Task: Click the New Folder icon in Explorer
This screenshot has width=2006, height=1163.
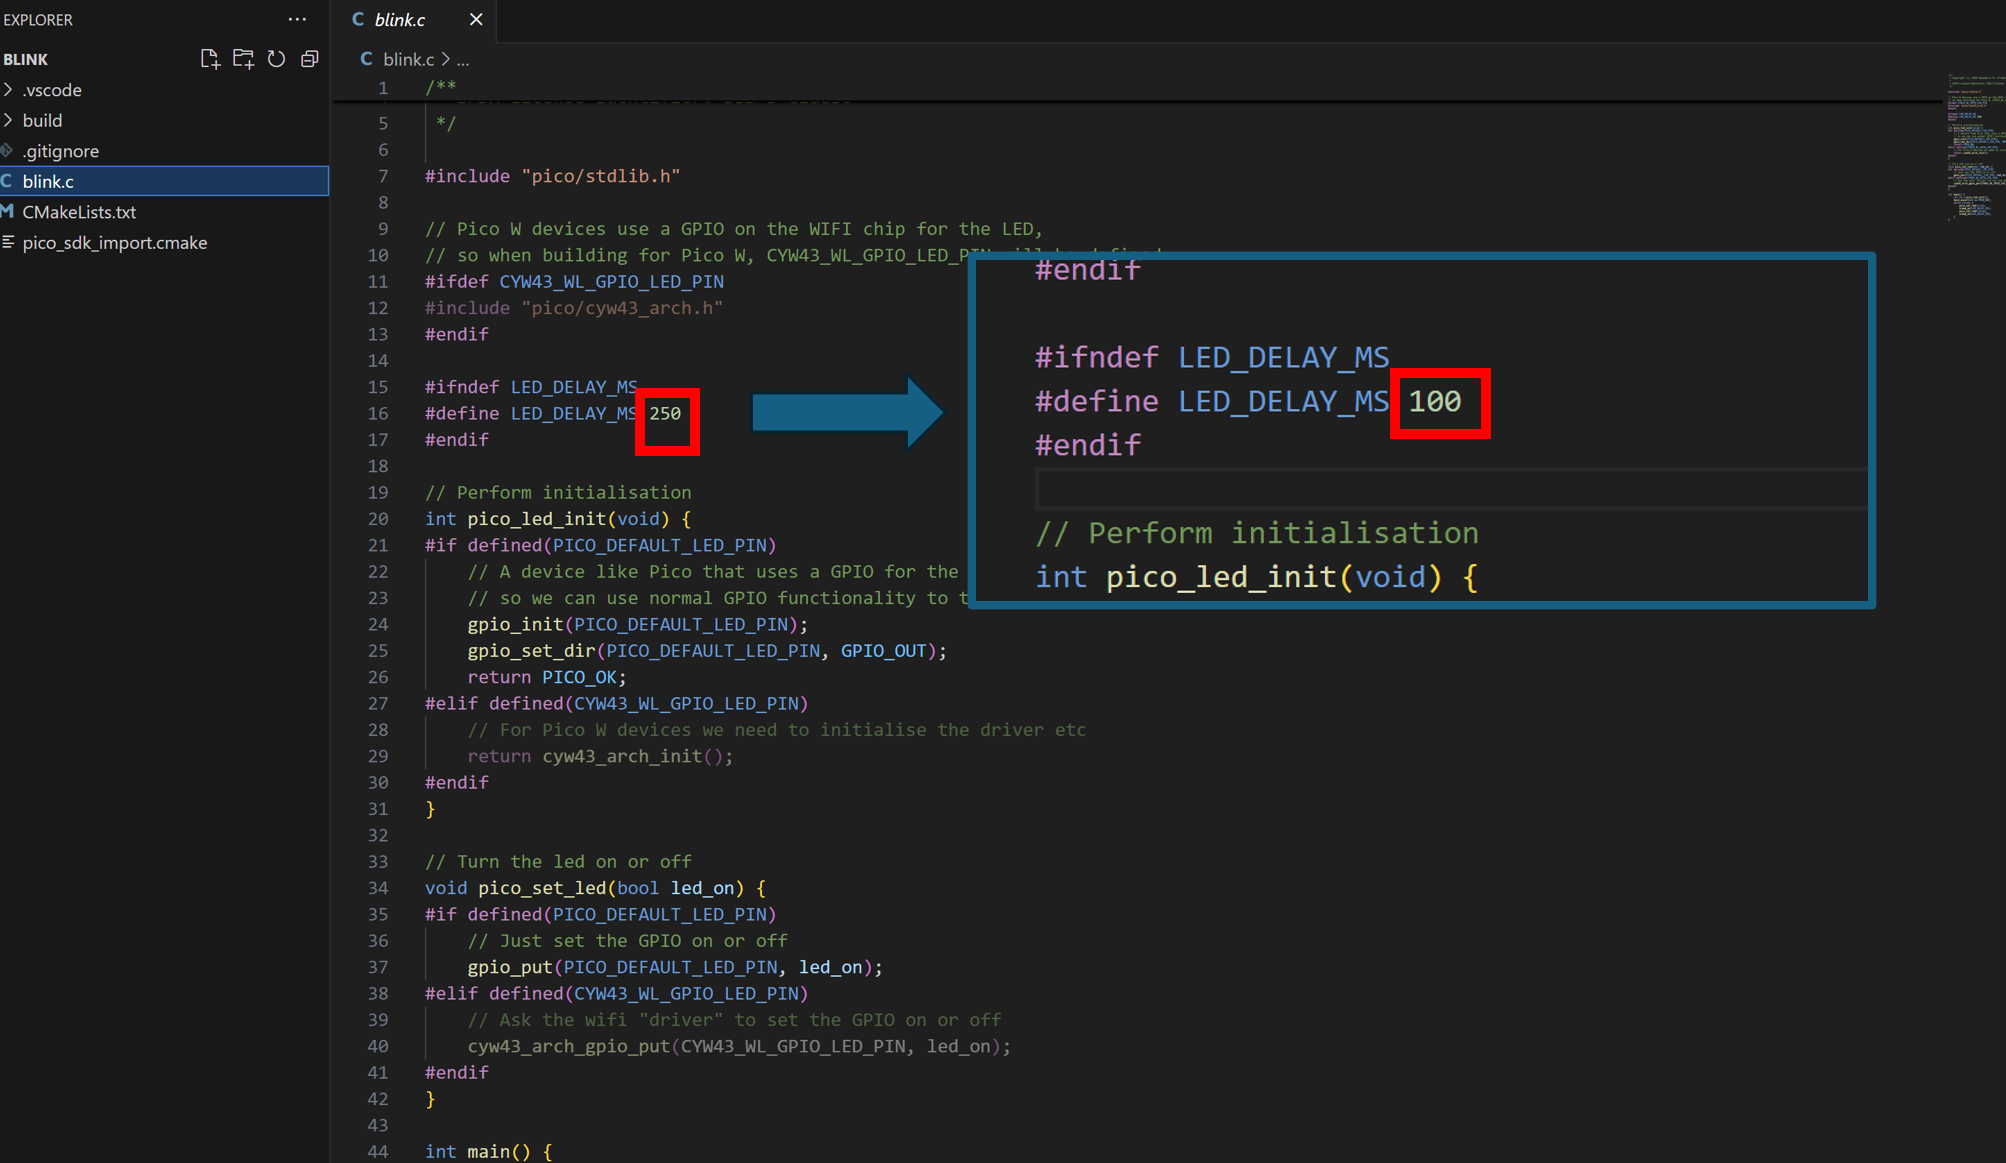Action: (x=243, y=59)
